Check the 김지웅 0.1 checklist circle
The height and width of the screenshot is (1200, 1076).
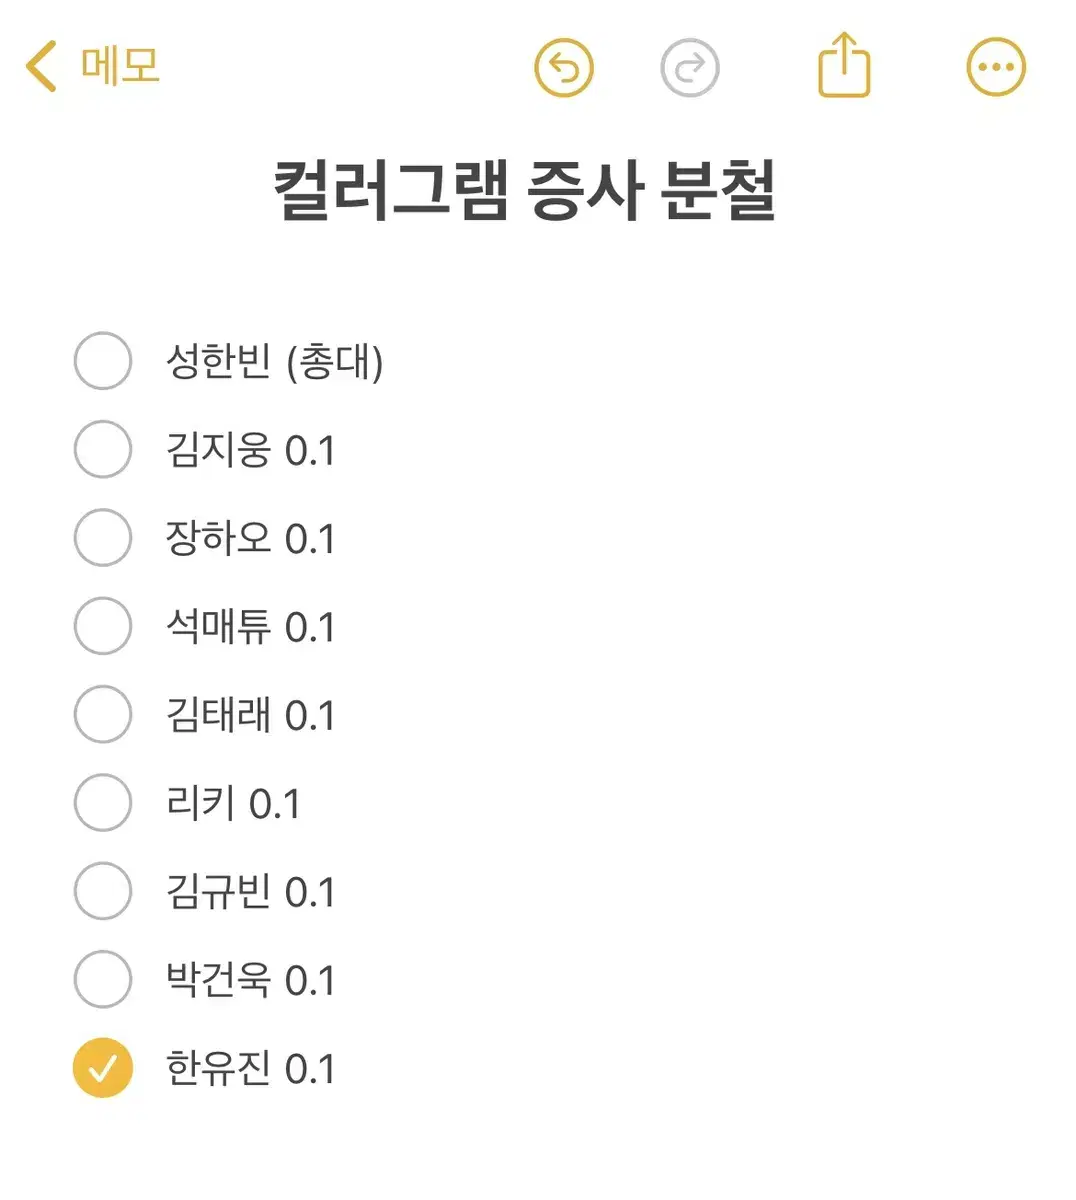pos(103,449)
